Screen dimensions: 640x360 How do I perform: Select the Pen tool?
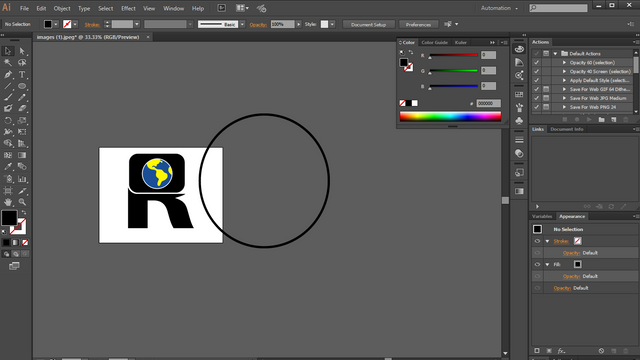(x=8, y=74)
